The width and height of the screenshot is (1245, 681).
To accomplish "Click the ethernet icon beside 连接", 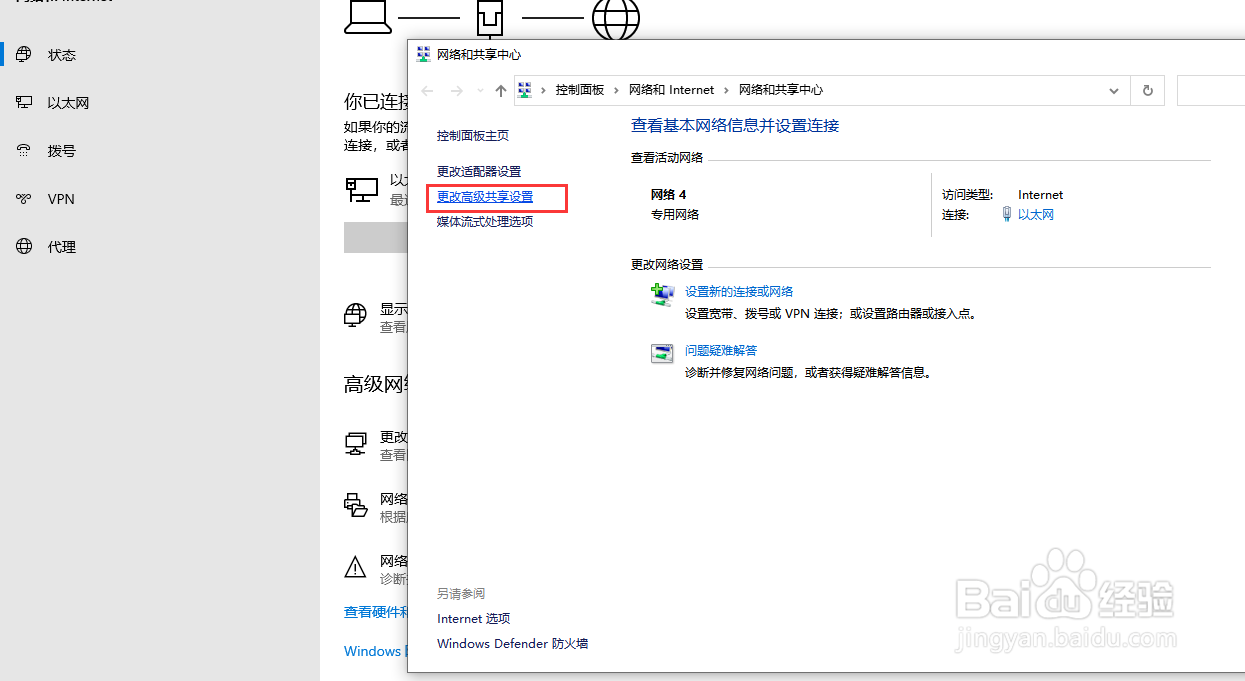I will pyautogui.click(x=1006, y=213).
